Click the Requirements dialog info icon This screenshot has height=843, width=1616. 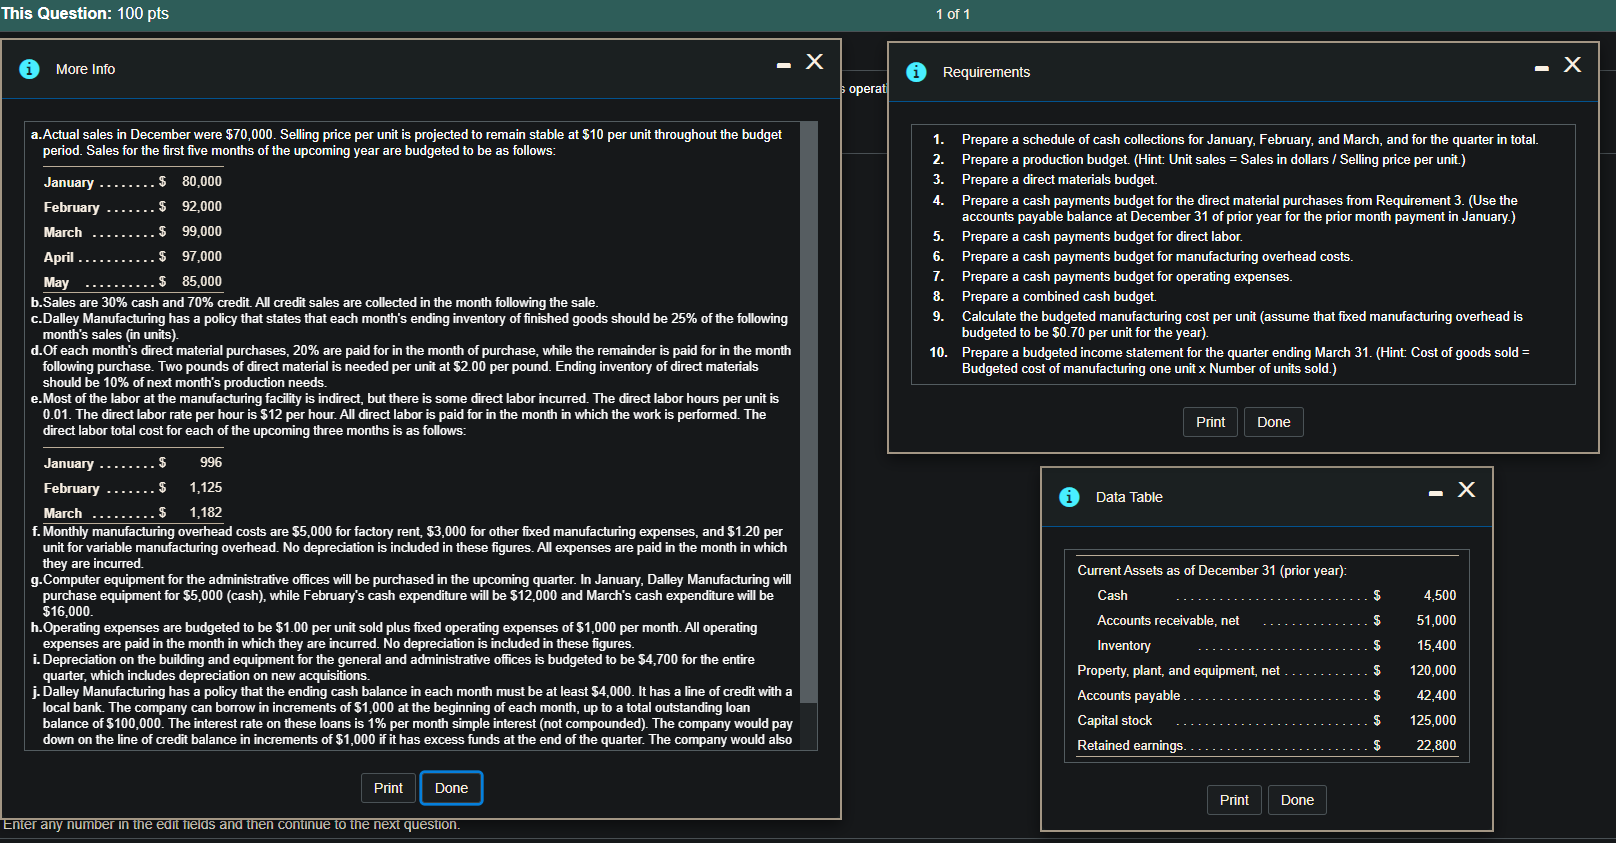pyautogui.click(x=916, y=72)
